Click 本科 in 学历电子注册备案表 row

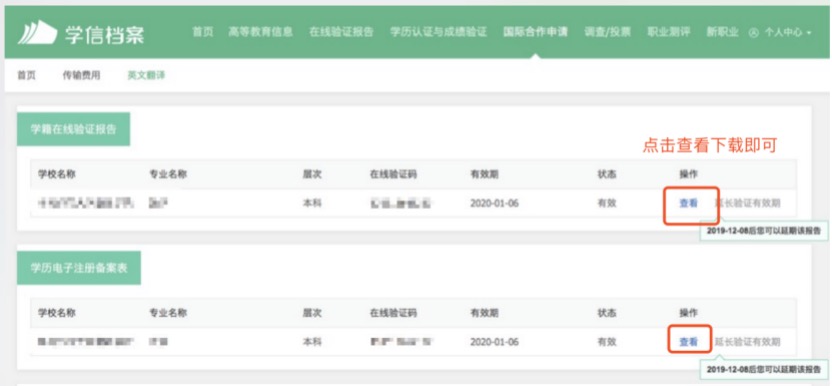tap(312, 342)
